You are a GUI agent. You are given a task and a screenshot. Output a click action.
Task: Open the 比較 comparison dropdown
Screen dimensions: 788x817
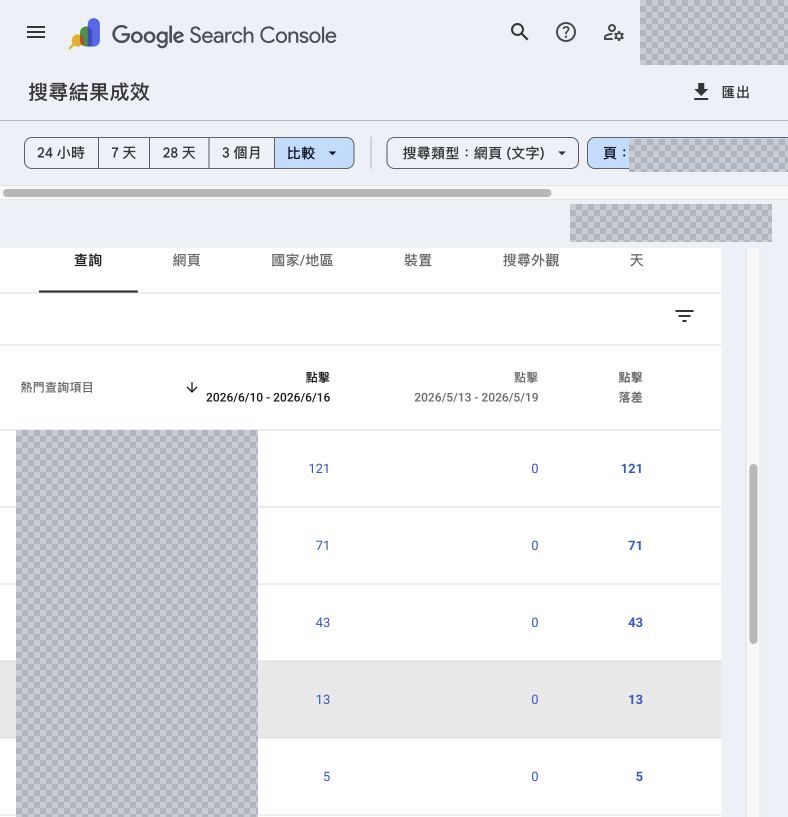tap(314, 153)
